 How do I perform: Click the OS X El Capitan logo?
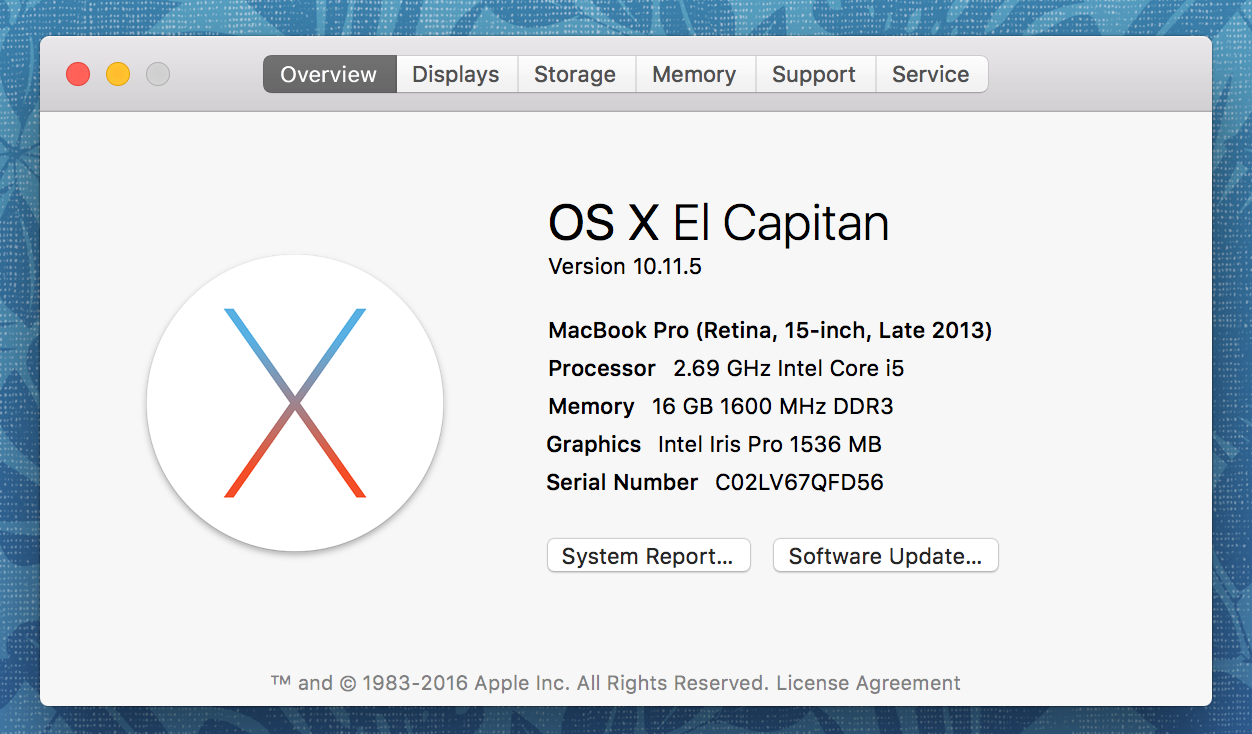[x=295, y=402]
